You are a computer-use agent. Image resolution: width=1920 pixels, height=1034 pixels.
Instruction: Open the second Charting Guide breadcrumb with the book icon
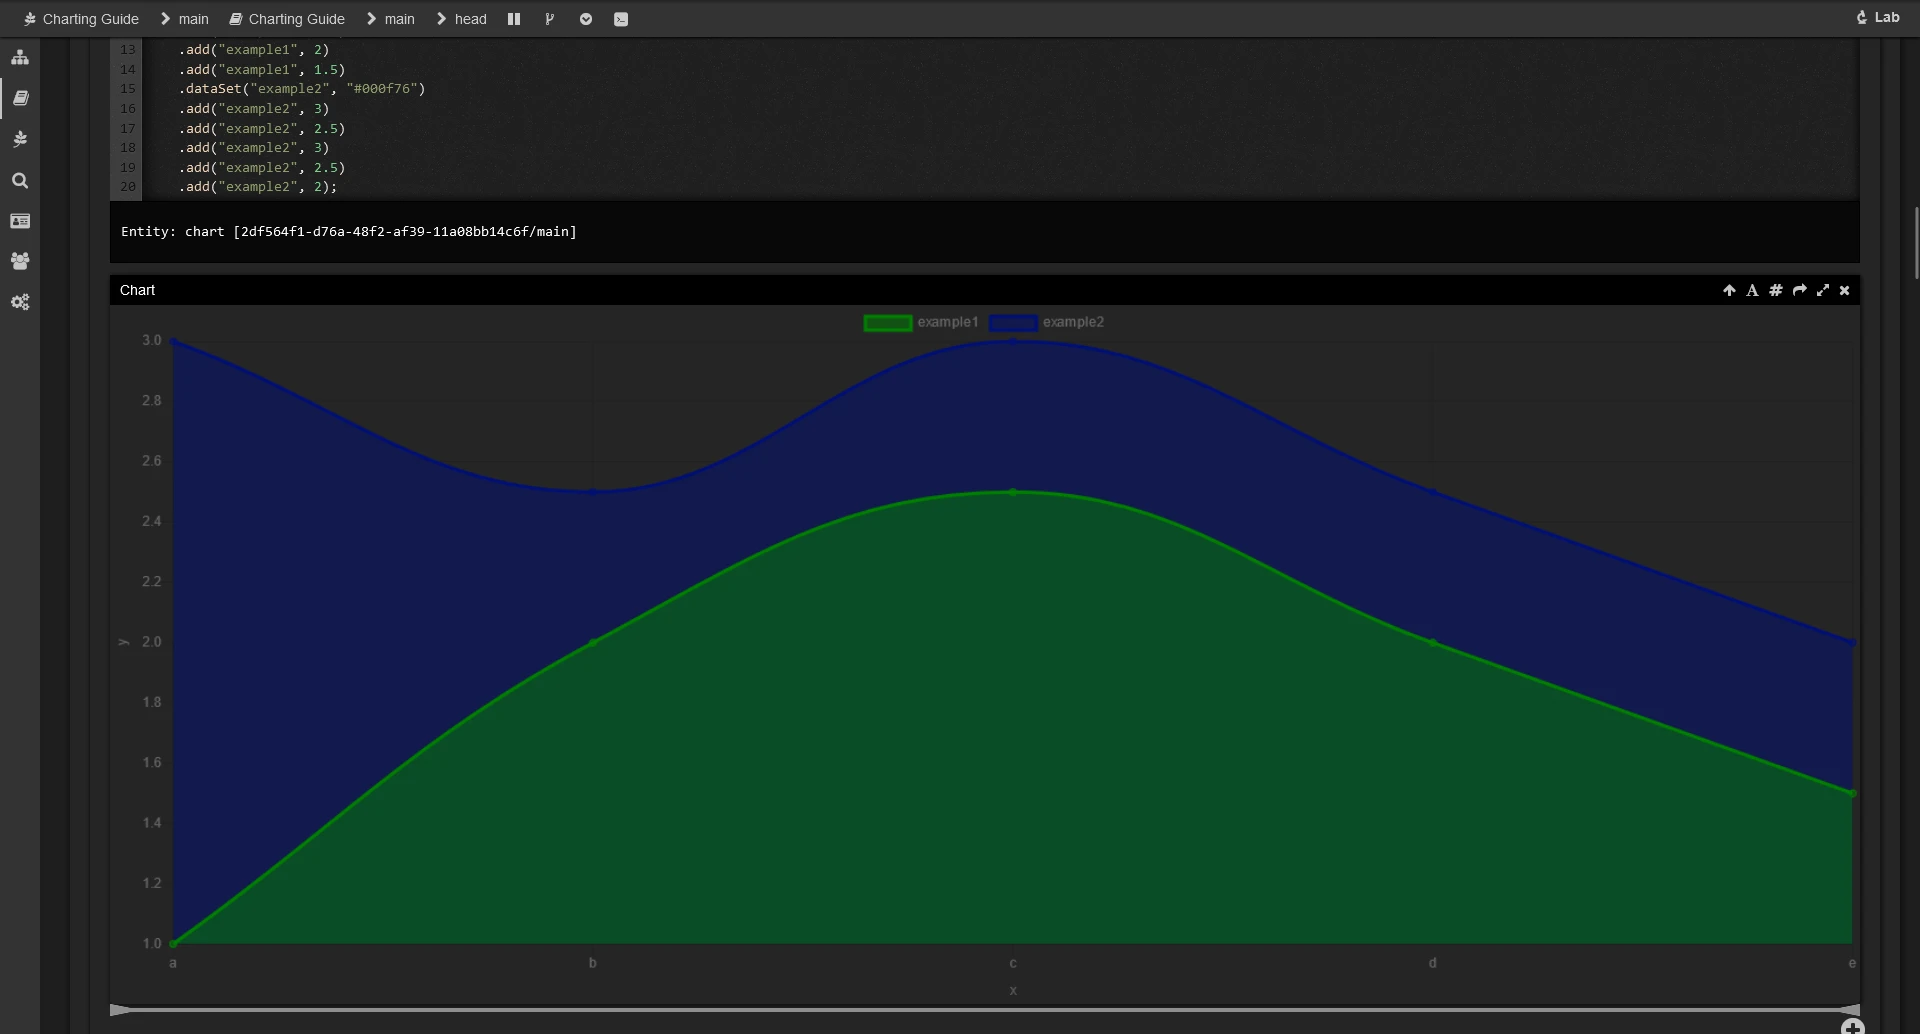[x=287, y=19]
